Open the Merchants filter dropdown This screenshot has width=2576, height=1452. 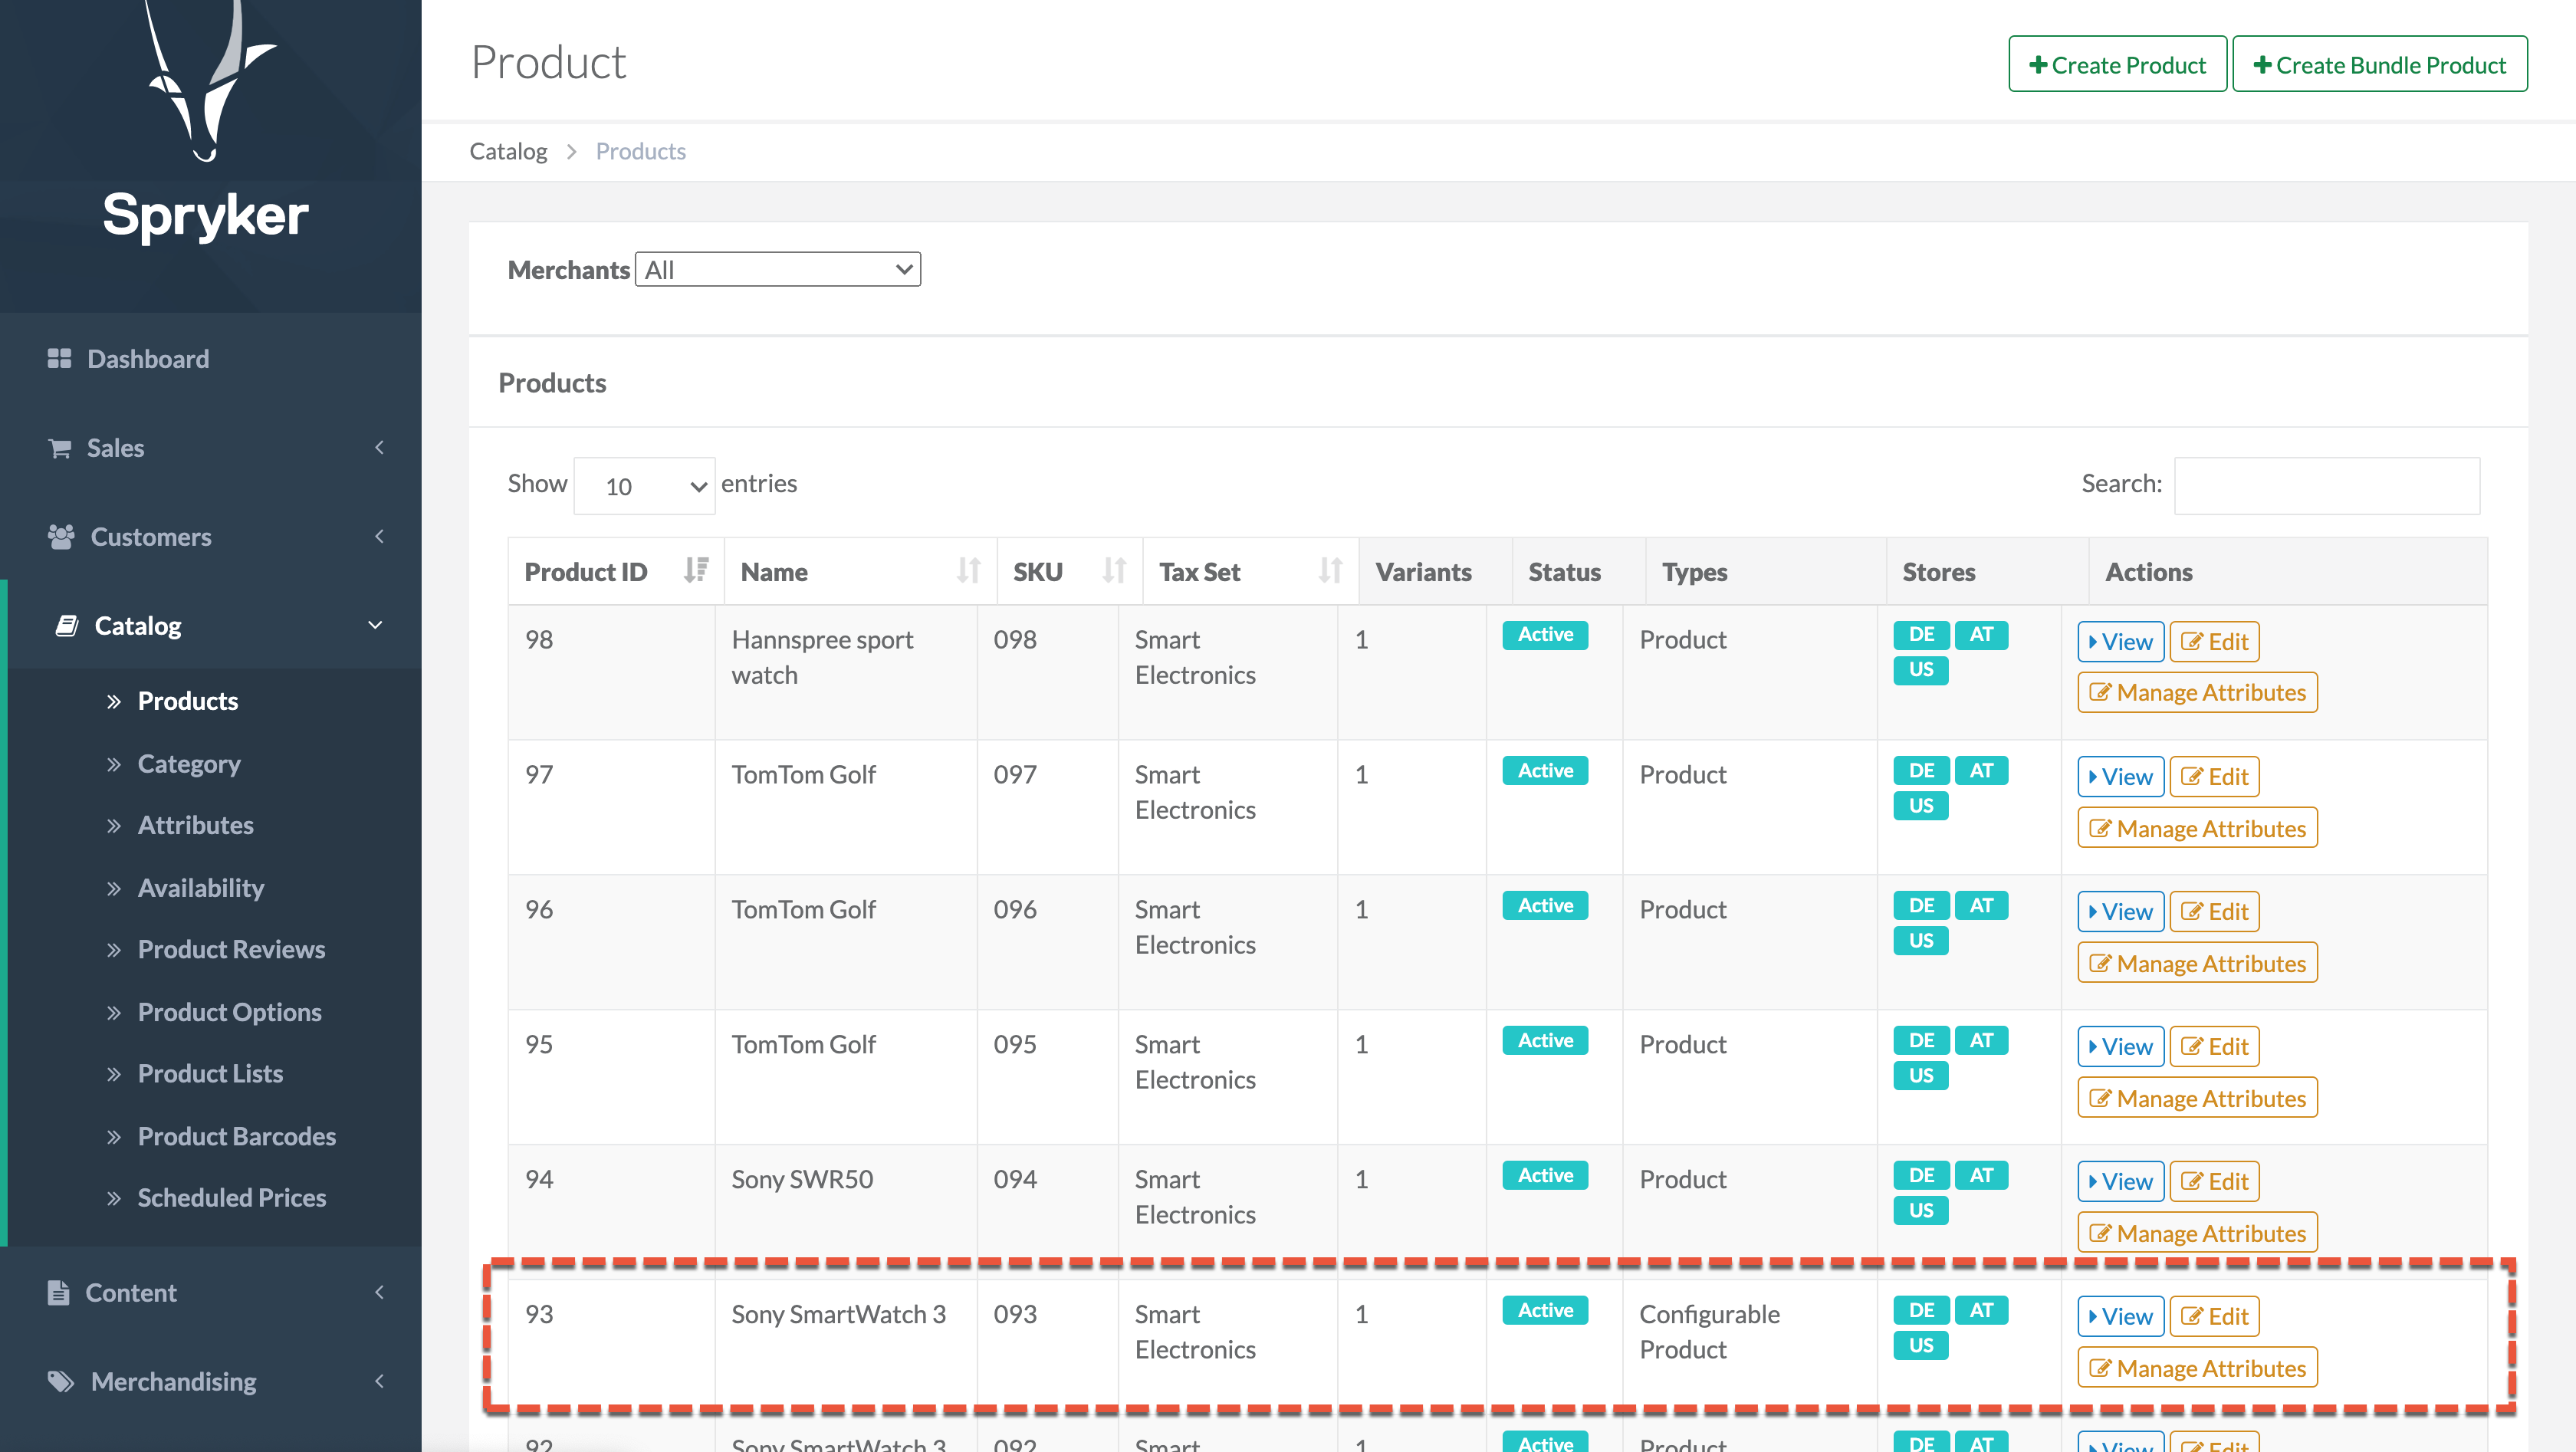[778, 269]
